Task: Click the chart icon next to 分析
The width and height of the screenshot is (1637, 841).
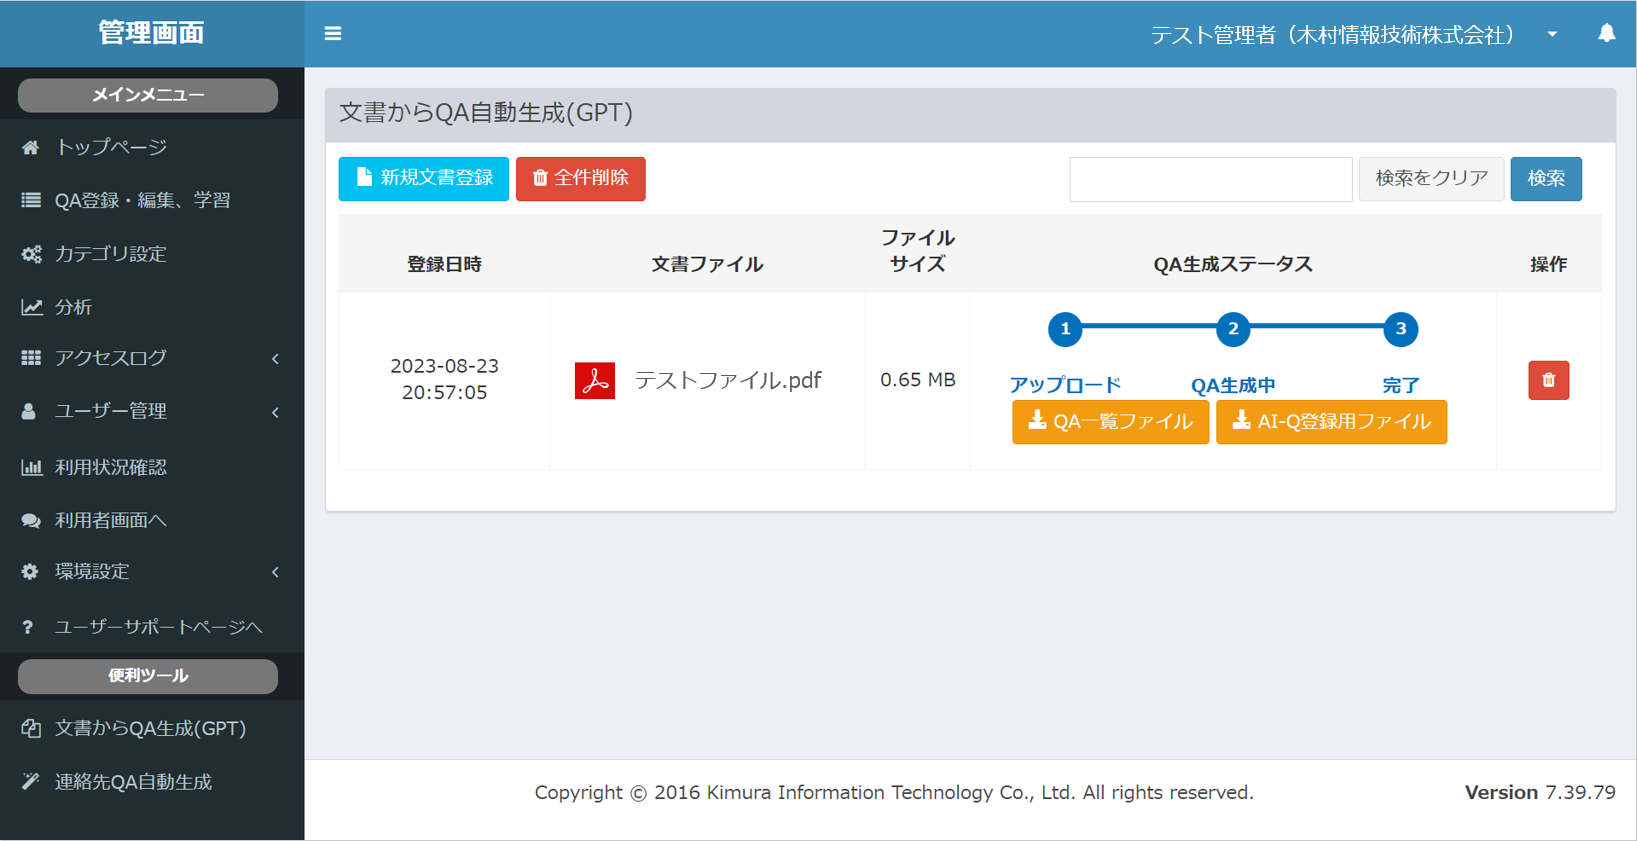Action: click(32, 307)
